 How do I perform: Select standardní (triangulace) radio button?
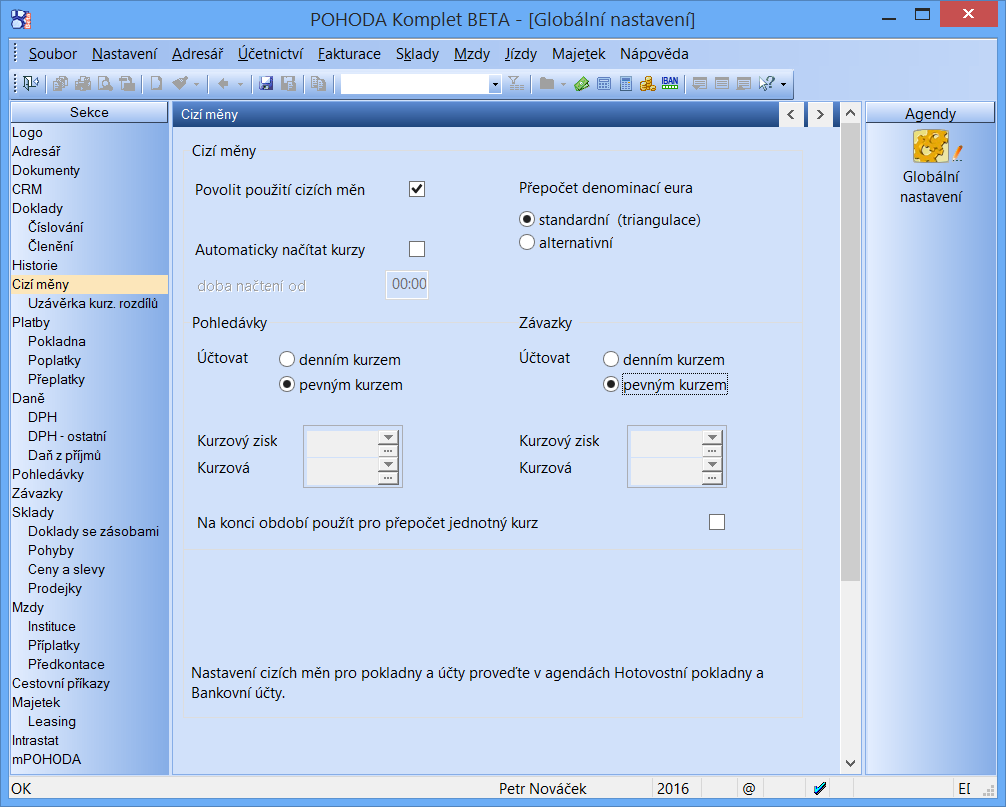pos(527,219)
